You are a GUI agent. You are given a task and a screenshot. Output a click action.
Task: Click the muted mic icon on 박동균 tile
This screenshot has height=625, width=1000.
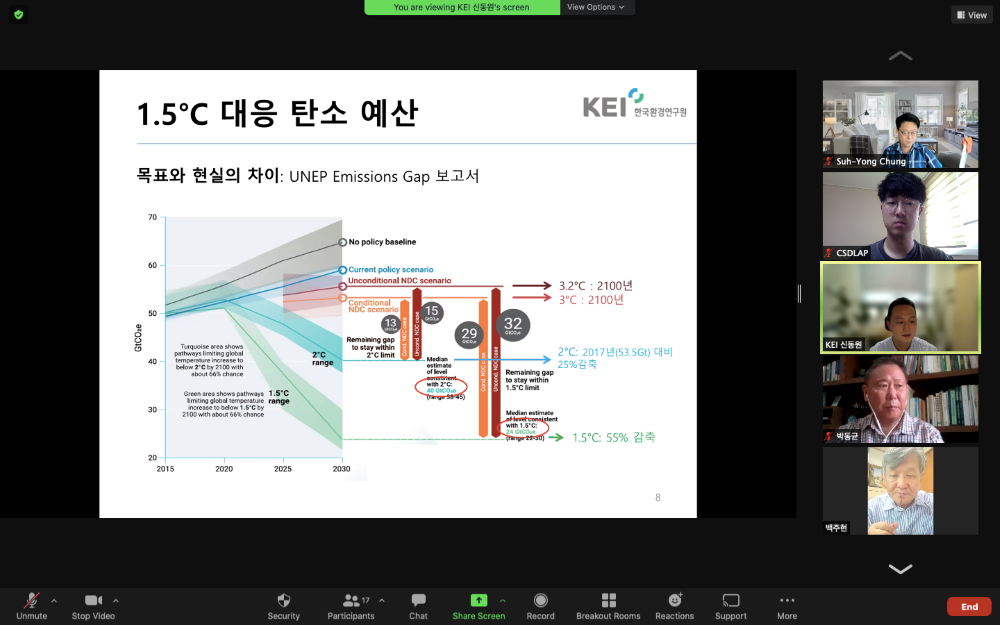[x=829, y=436]
